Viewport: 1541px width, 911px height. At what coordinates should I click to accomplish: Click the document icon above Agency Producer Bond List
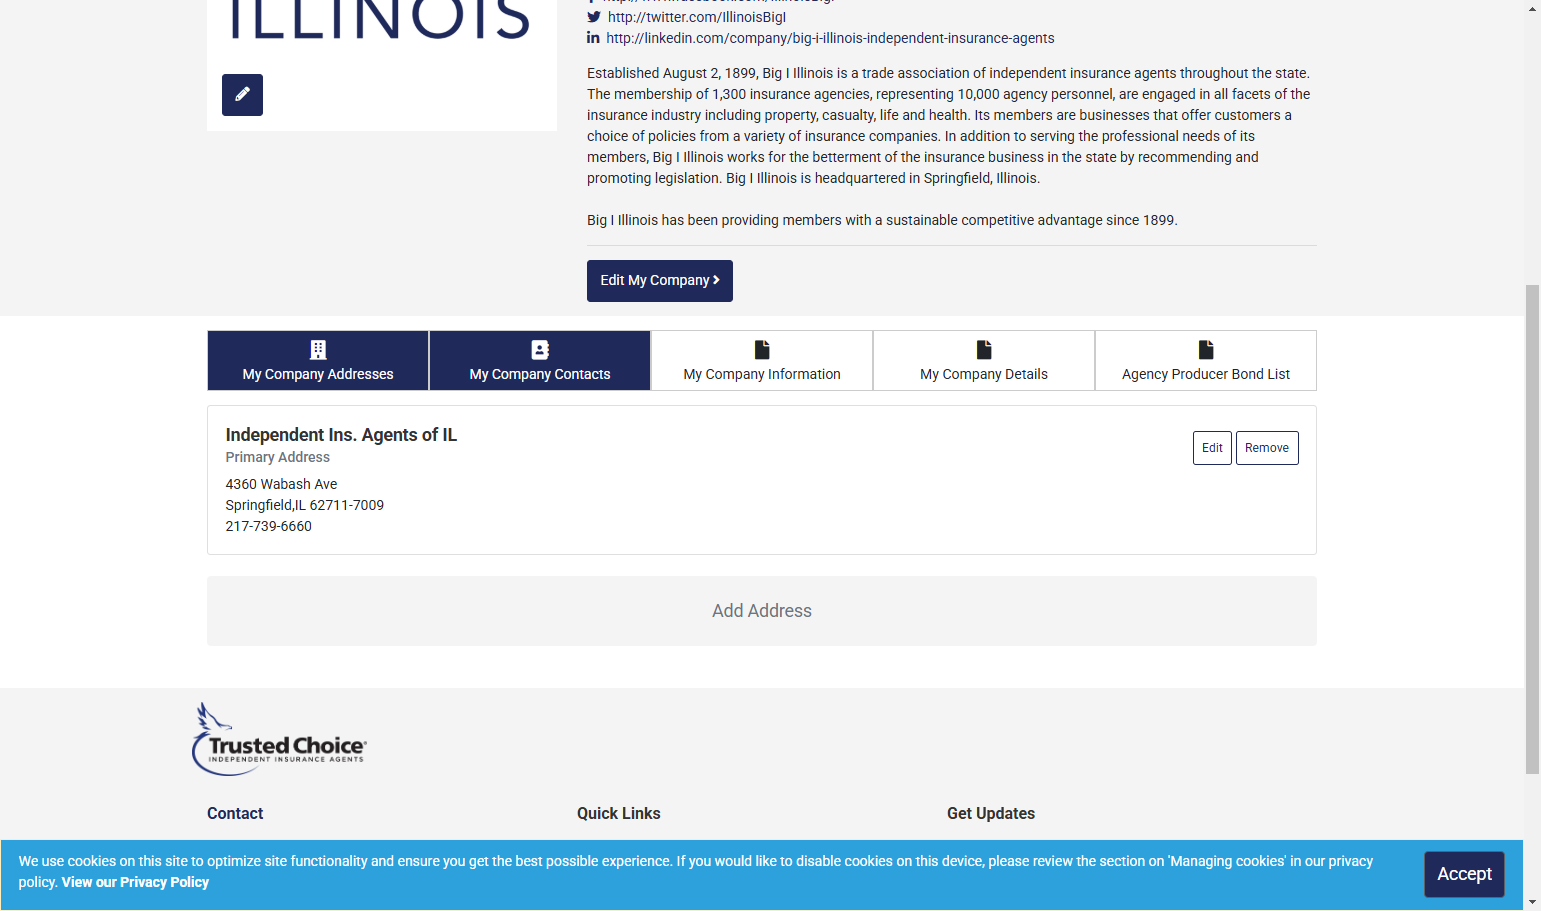1206,349
